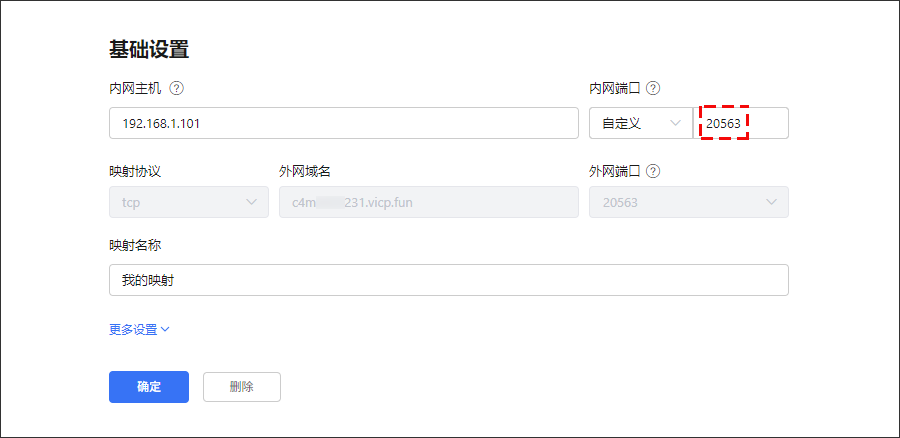Screen dimensions: 900x438
Task: Open the 外网端口 20563 dropdown
Action: click(688, 202)
